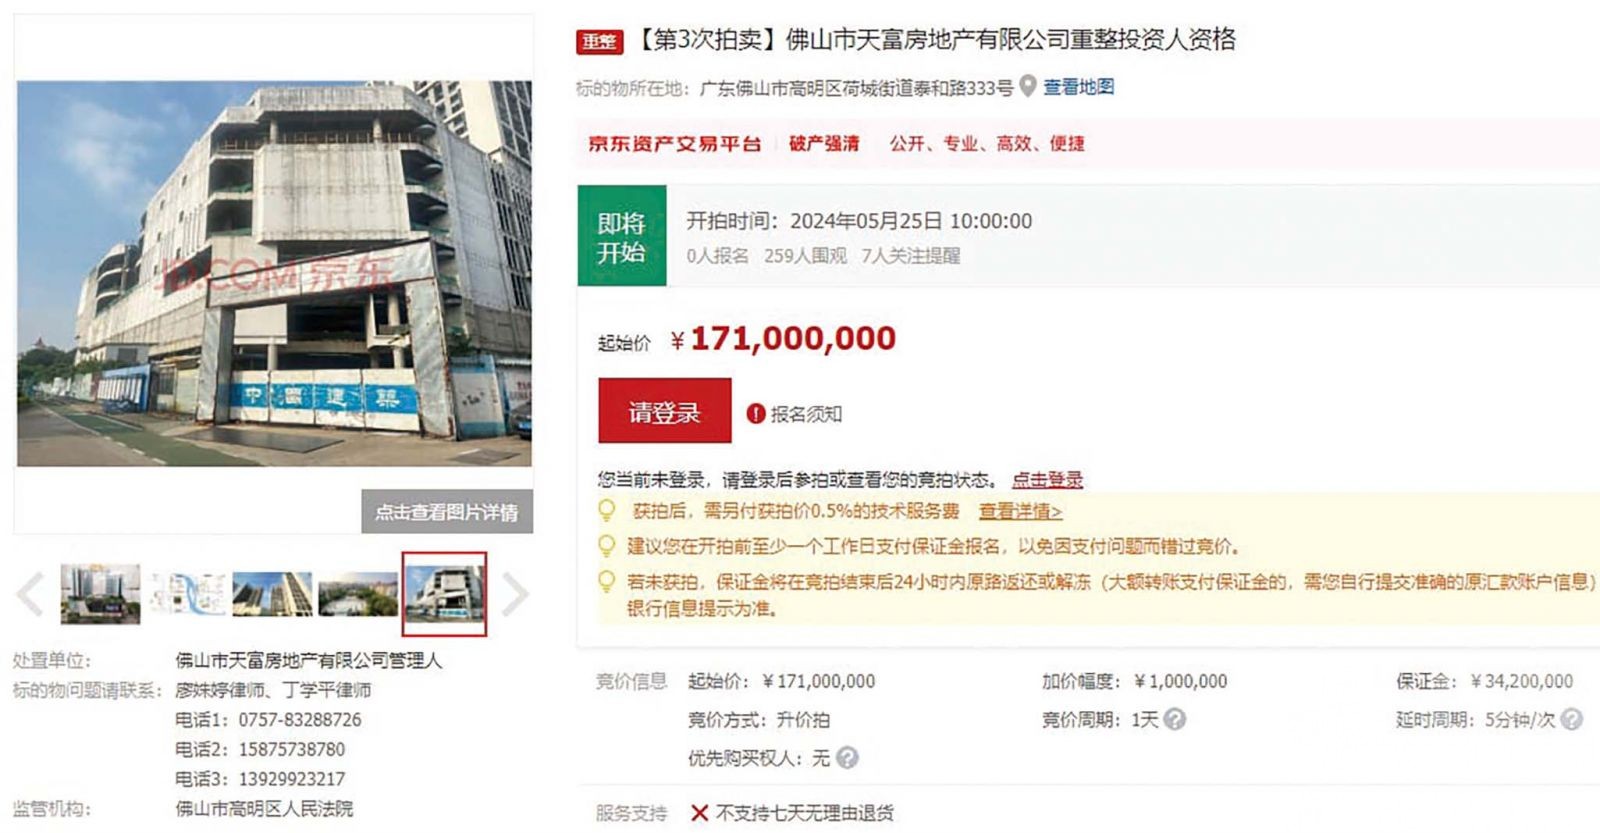The width and height of the screenshot is (1600, 833).
Task: Select the second map thumbnail
Action: tap(186, 594)
